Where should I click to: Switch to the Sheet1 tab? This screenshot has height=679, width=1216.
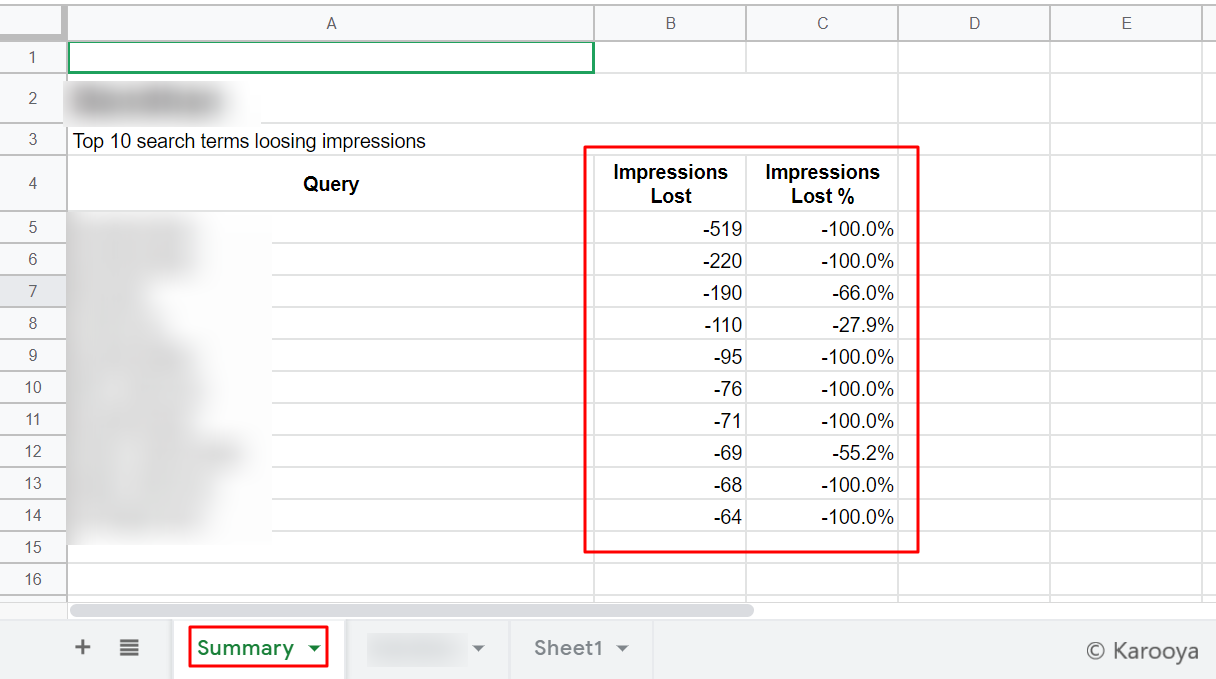[570, 648]
